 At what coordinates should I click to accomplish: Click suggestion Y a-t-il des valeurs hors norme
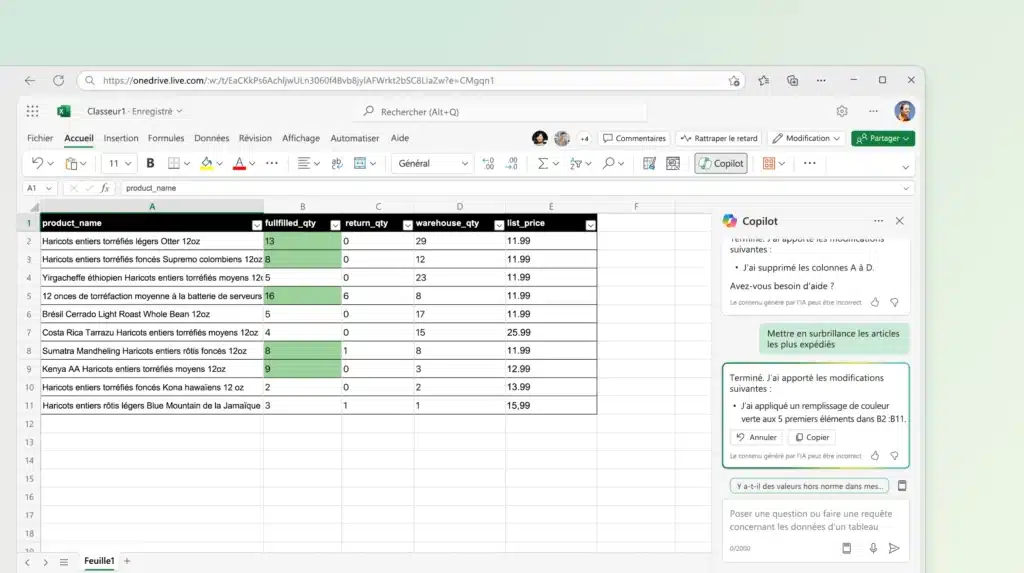coord(809,486)
